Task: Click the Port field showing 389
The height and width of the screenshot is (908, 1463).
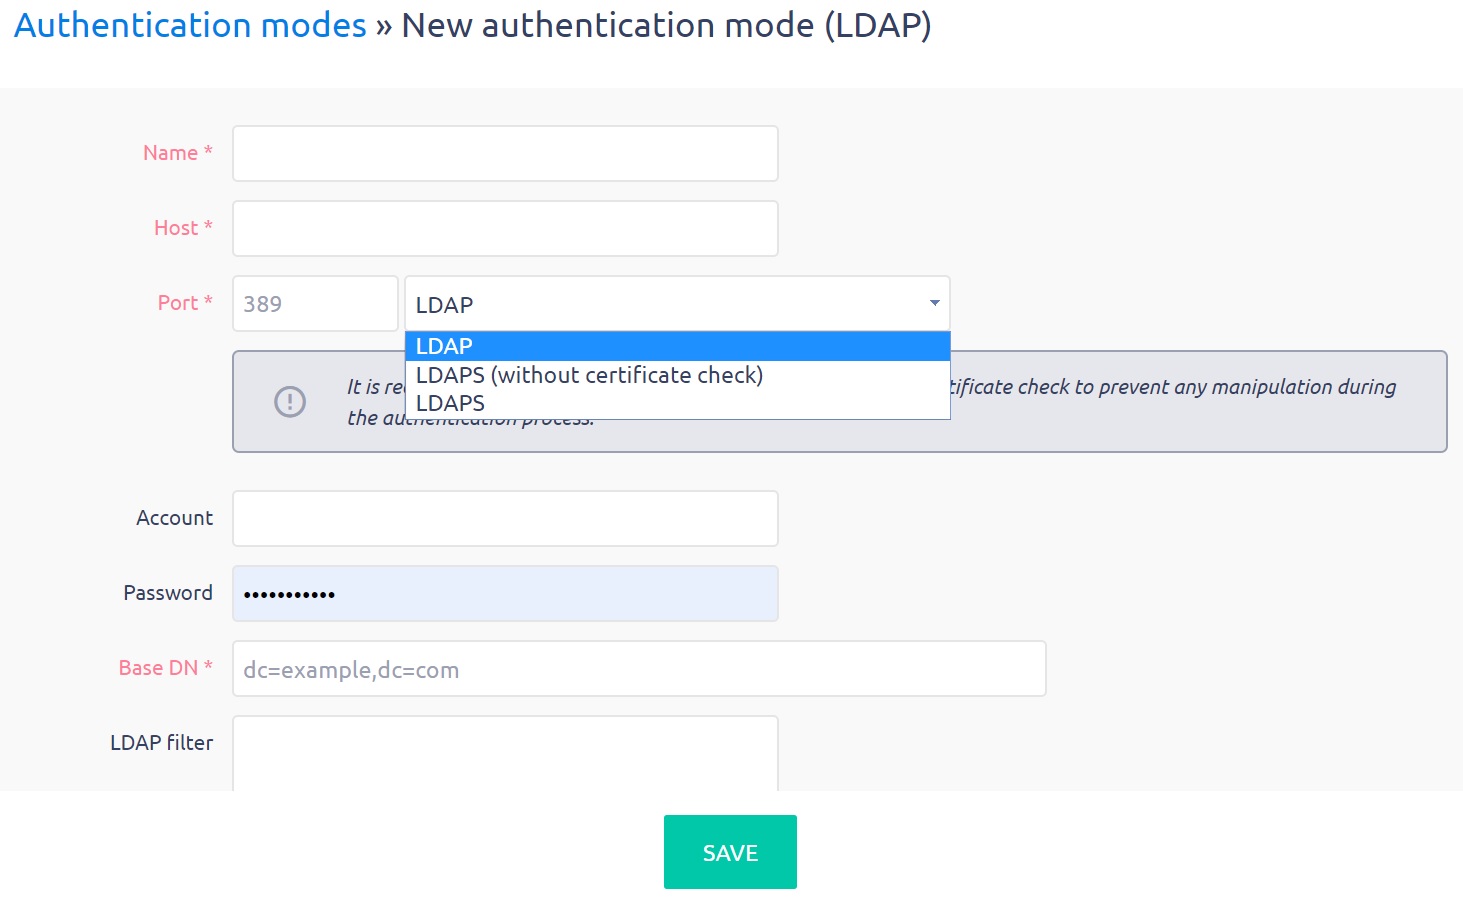Action: pyautogui.click(x=314, y=303)
